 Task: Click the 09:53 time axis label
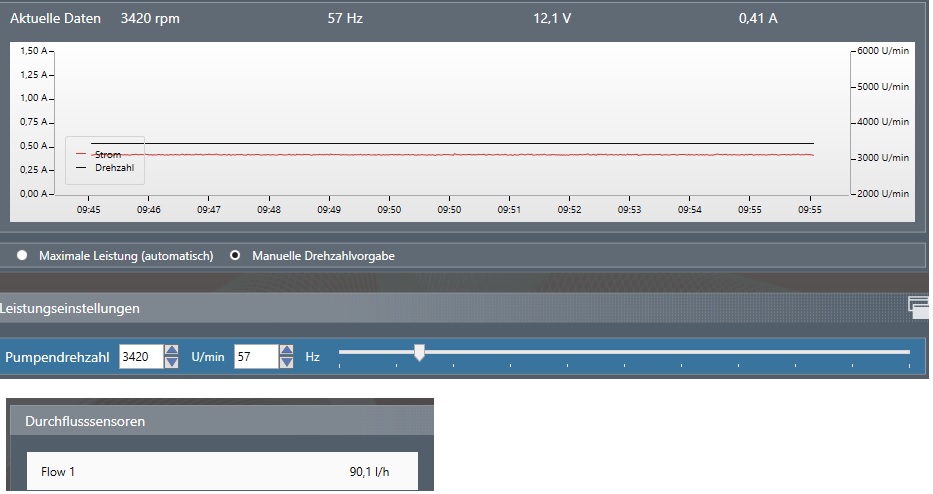click(630, 210)
